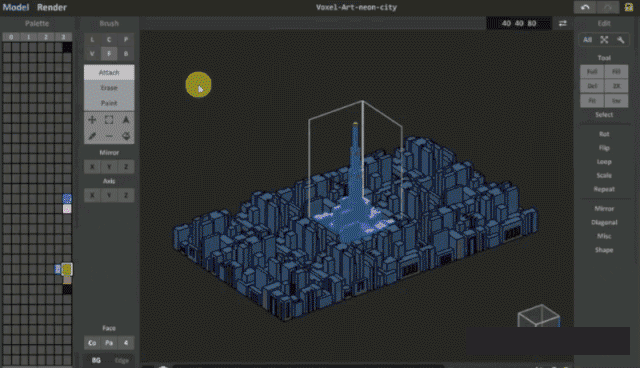Screen dimensions: 640x368
Task: Select the L line brush
Action: pos(92,40)
